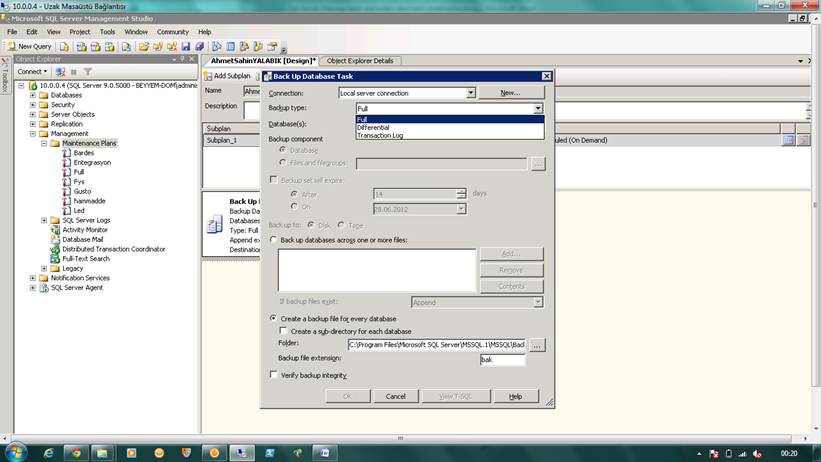Select the Full-Text Search node
Viewport: 821px width, 462px height.
coord(86,259)
